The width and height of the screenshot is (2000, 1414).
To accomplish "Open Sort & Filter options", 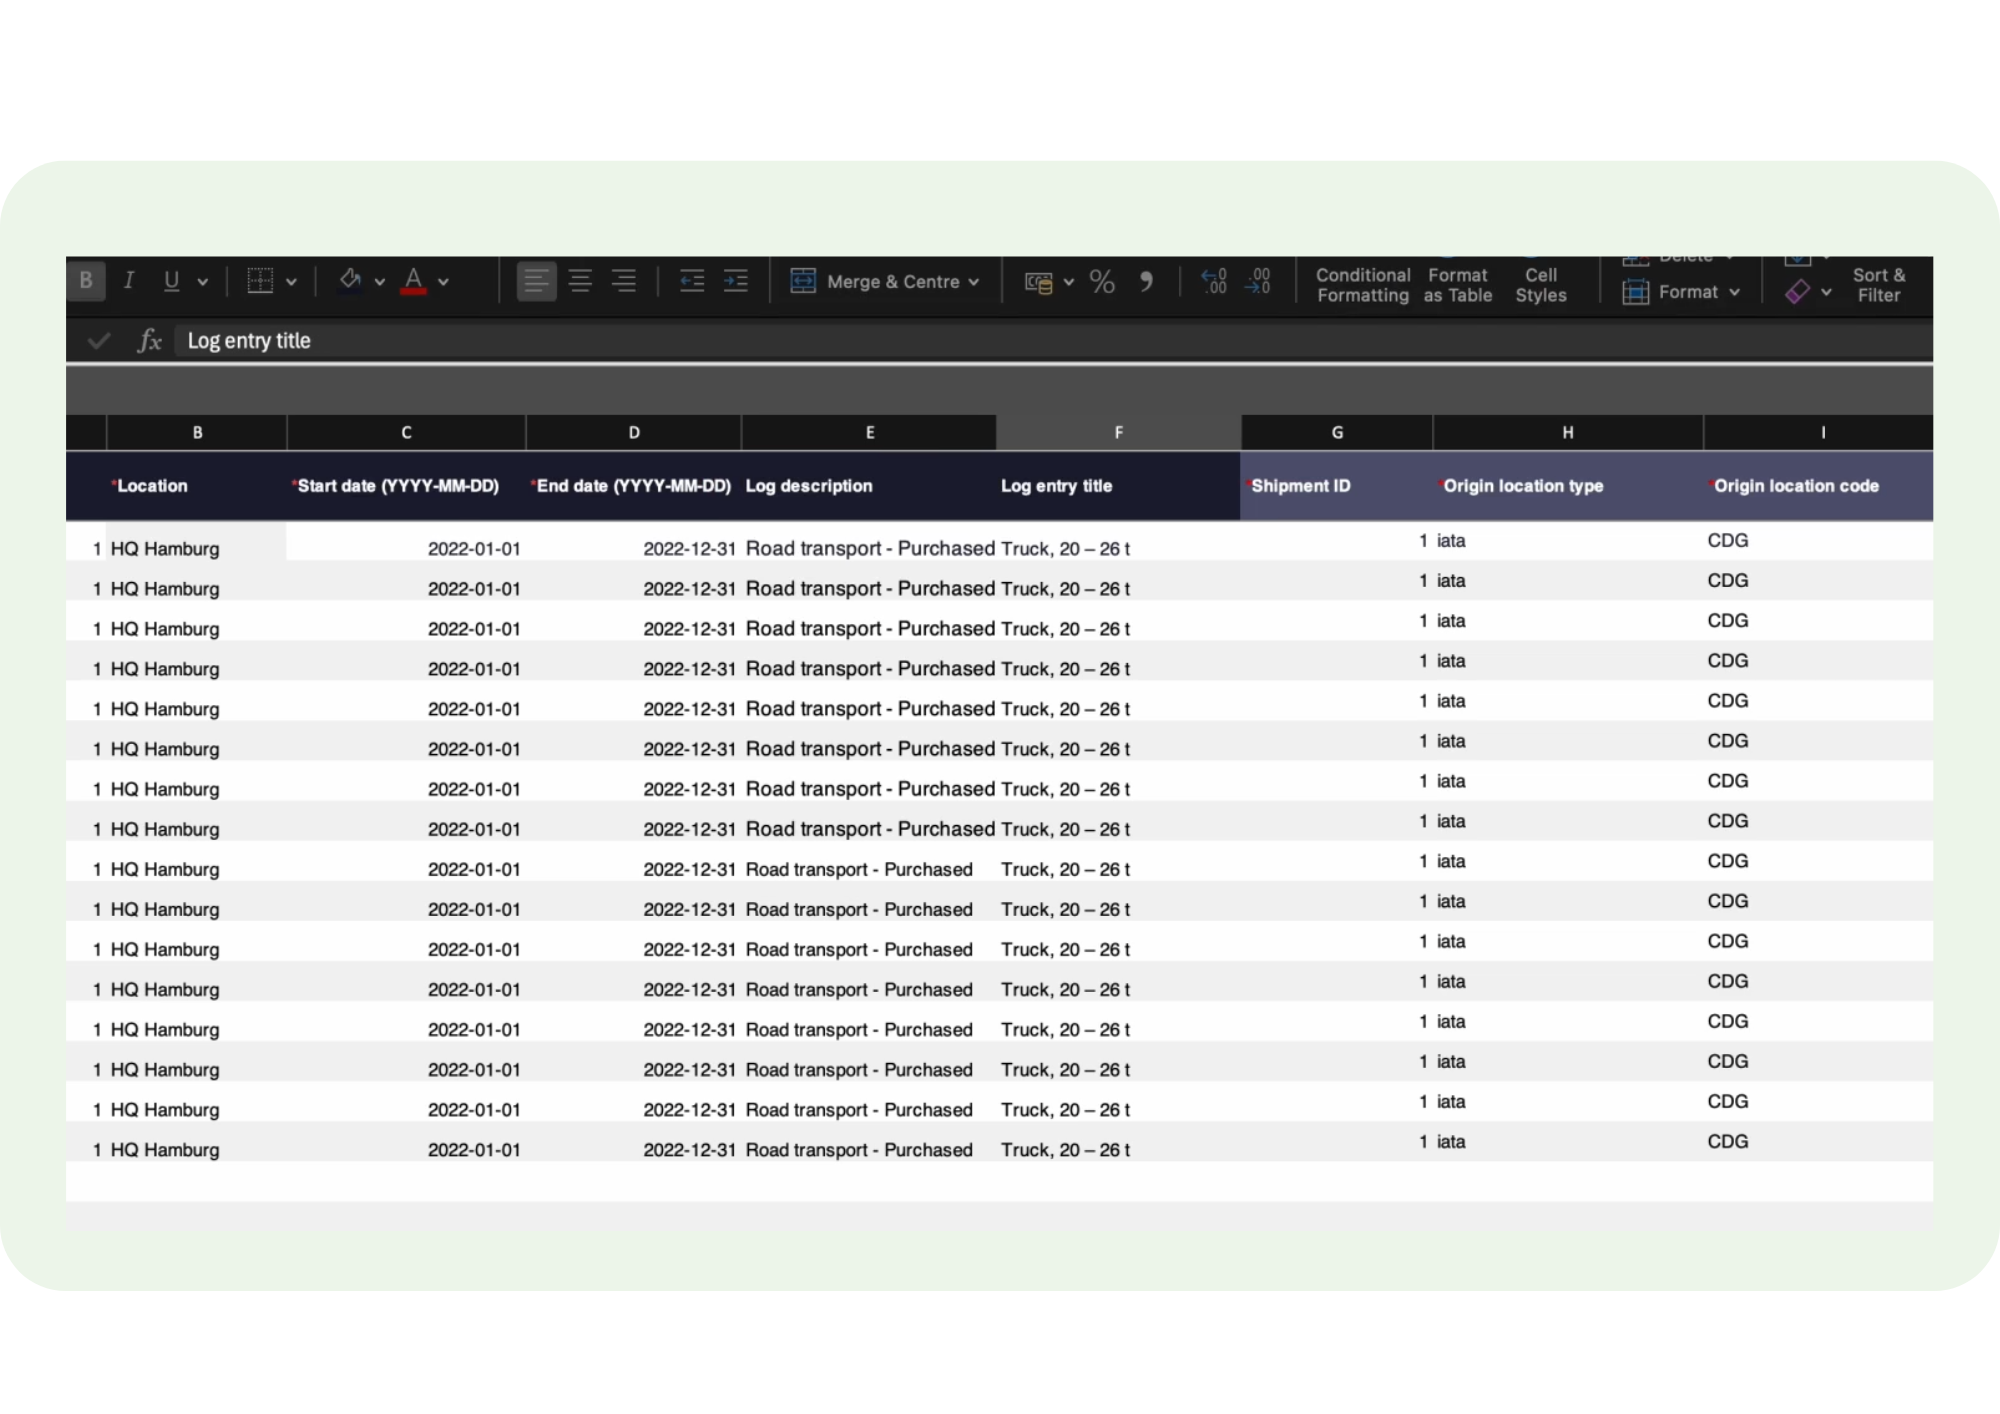I will tap(1878, 284).
